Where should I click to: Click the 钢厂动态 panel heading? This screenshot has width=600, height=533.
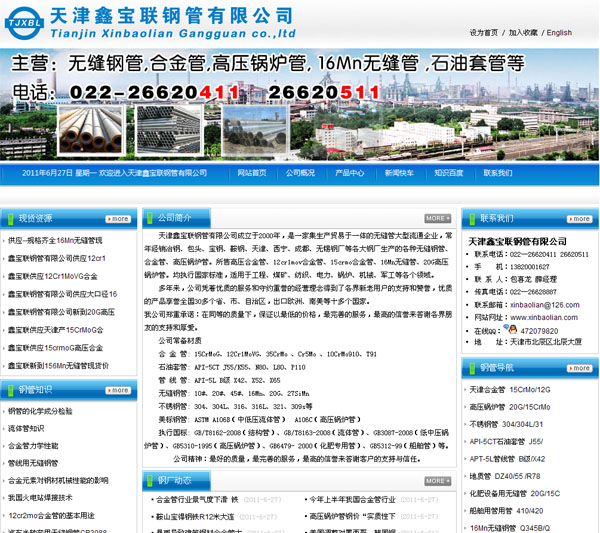[x=174, y=481]
